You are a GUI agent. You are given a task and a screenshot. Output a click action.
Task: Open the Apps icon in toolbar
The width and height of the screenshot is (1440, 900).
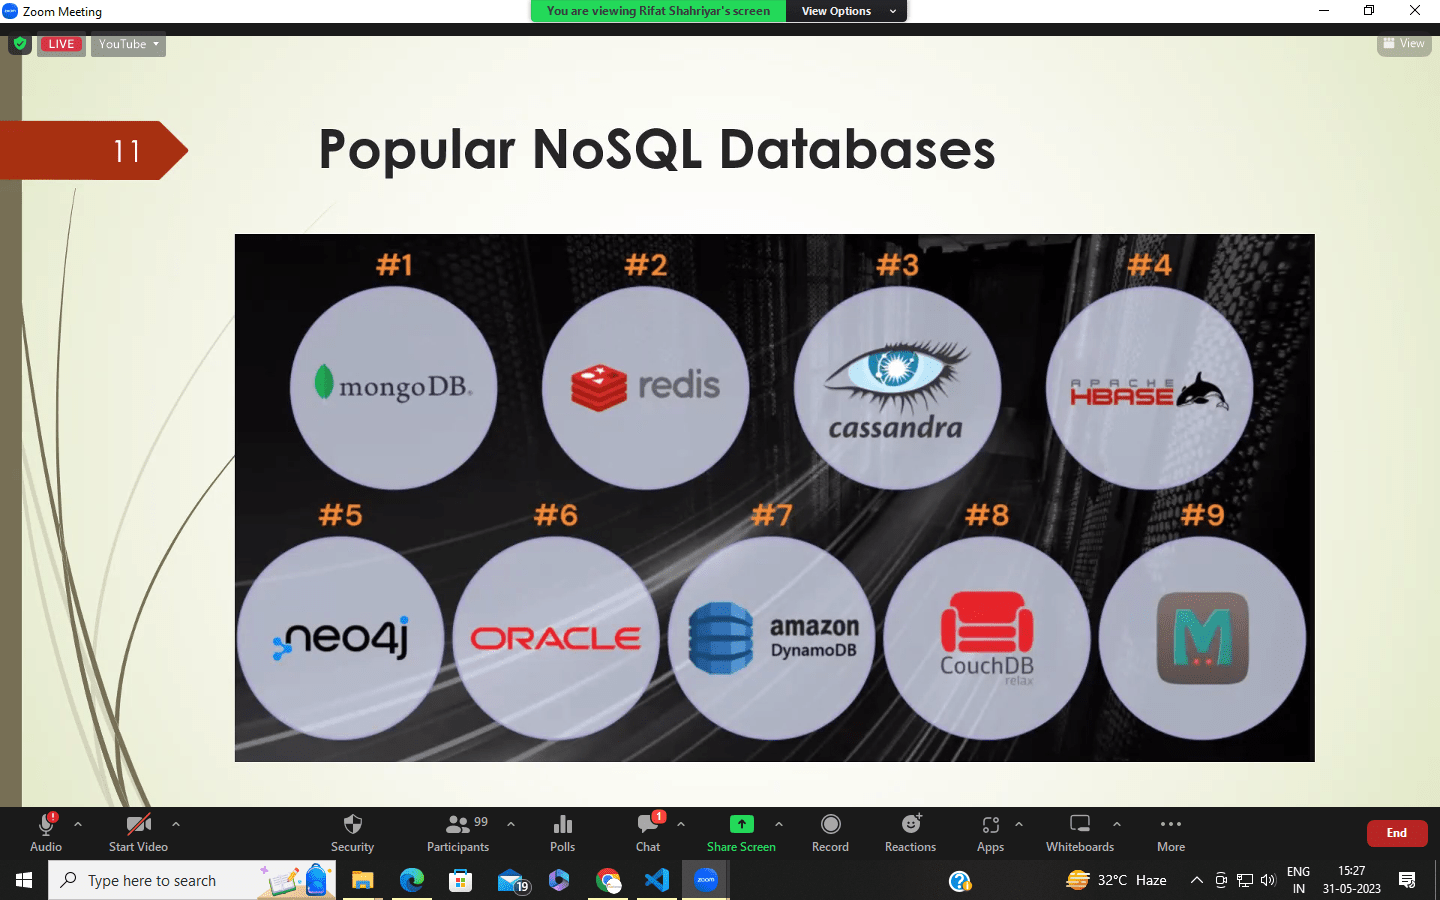(x=991, y=825)
